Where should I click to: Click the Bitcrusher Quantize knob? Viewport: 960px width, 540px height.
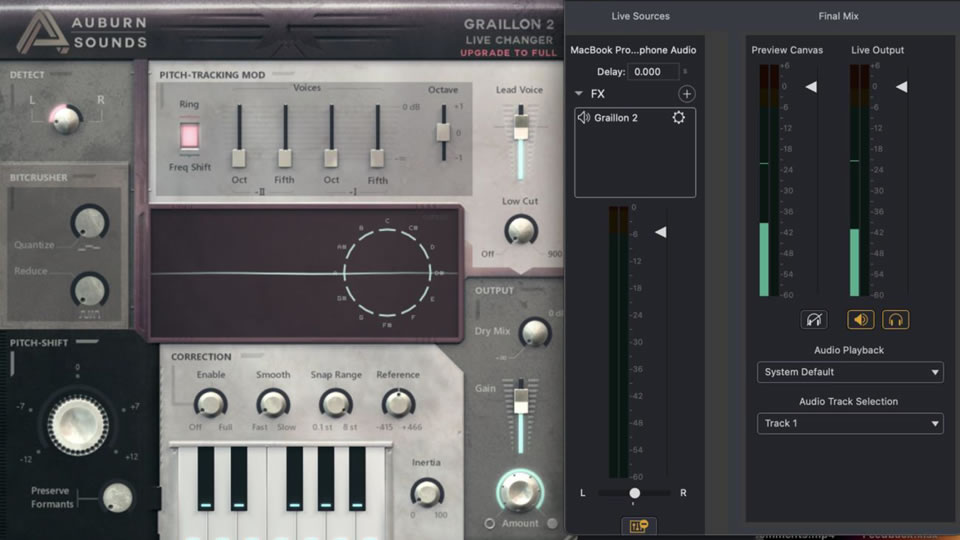coord(89,222)
